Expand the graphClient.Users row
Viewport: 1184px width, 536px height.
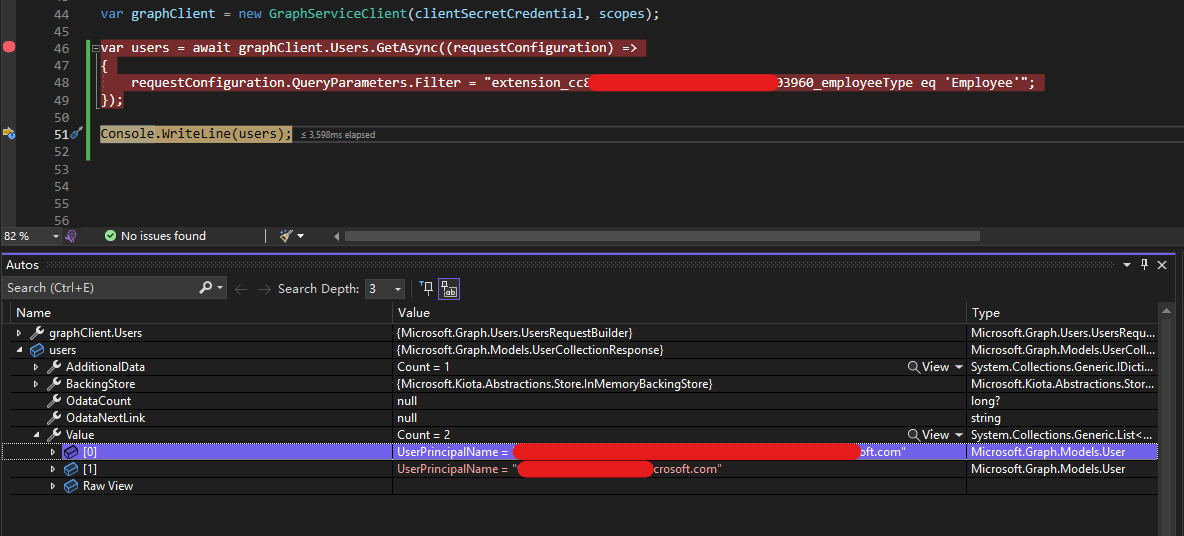[x=19, y=333]
